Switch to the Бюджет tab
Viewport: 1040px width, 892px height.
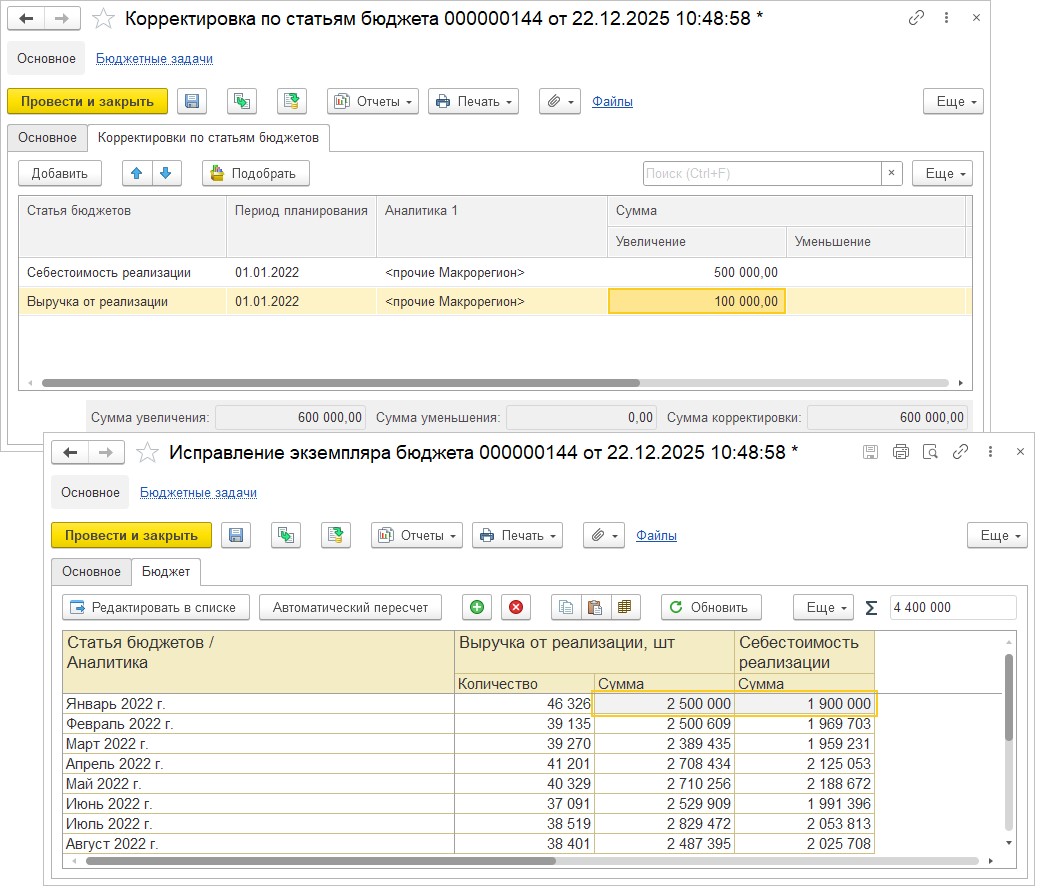[x=167, y=571]
